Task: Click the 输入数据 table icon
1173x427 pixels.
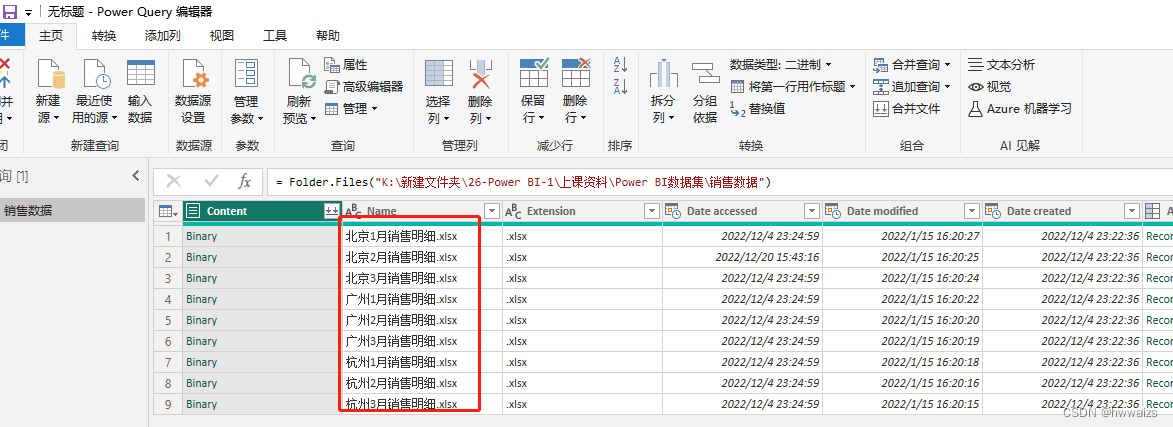Action: click(141, 75)
